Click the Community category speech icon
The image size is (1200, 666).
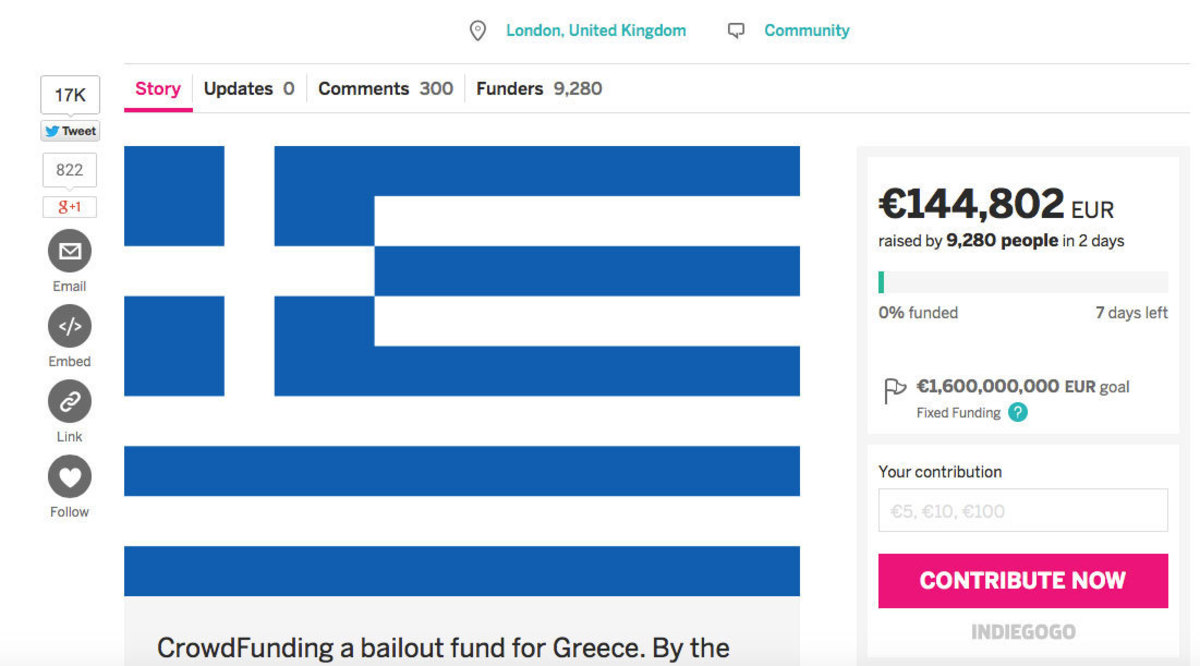click(737, 31)
